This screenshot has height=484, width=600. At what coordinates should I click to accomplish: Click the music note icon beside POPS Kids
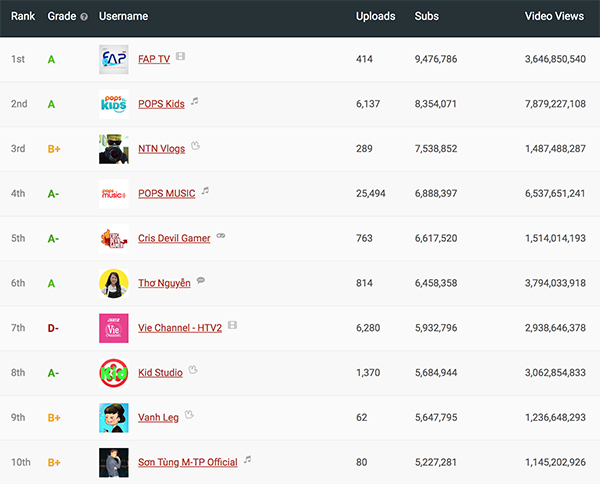(x=195, y=101)
